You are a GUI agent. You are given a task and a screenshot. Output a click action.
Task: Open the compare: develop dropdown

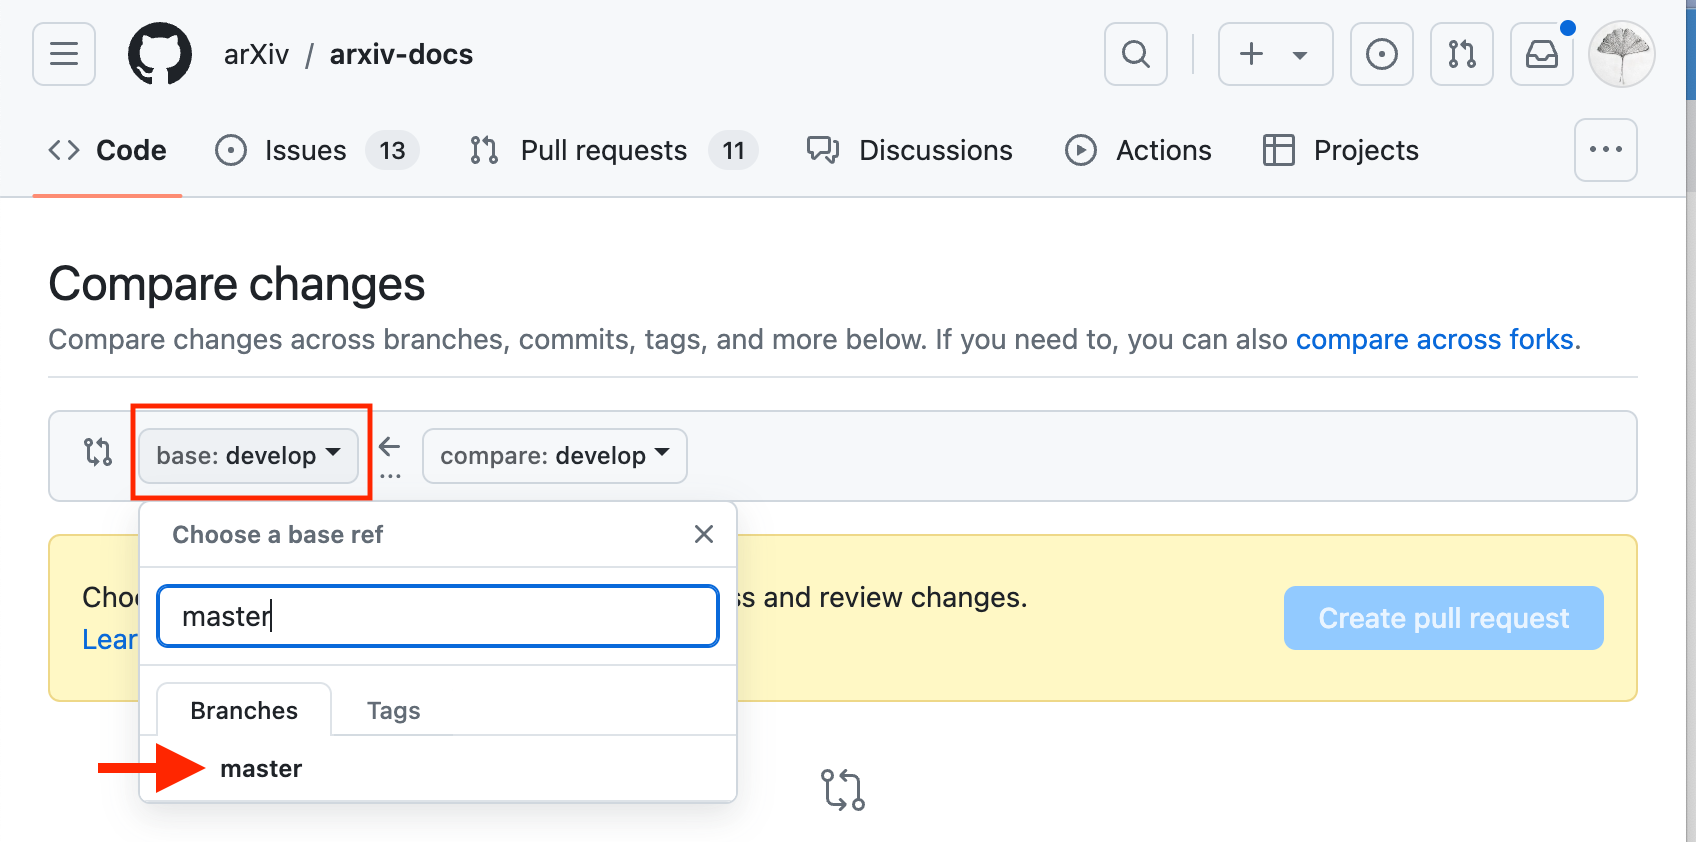click(x=554, y=456)
